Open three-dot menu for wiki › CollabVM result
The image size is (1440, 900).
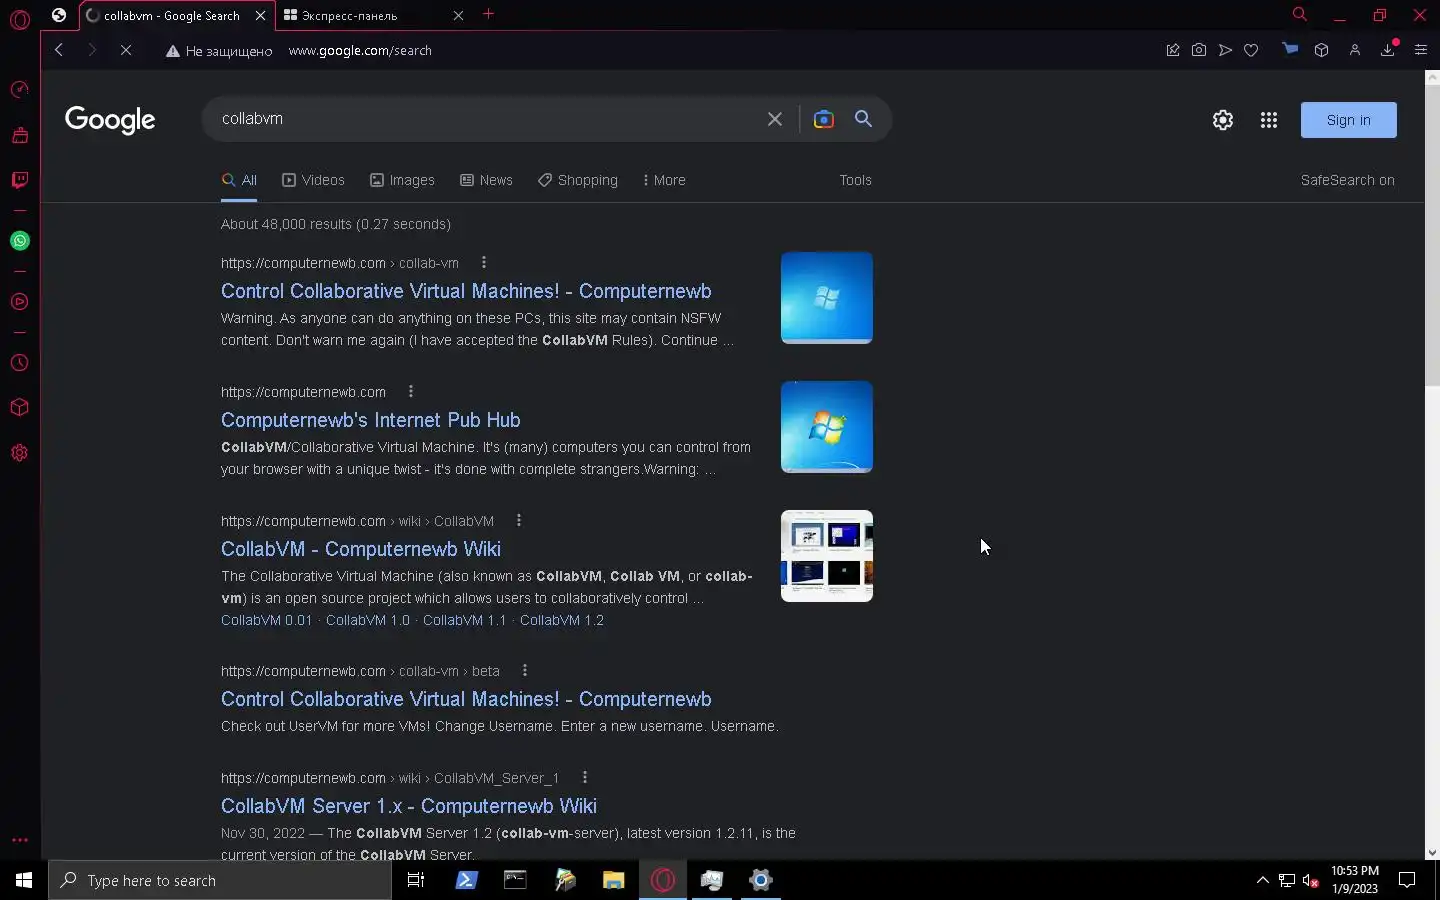519,521
